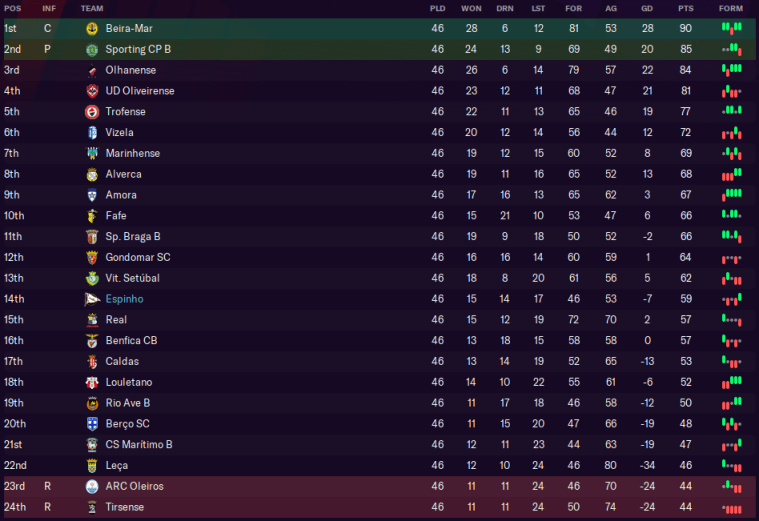Click the Beira-Mar club badge
This screenshot has width=759, height=521.
coord(92,29)
